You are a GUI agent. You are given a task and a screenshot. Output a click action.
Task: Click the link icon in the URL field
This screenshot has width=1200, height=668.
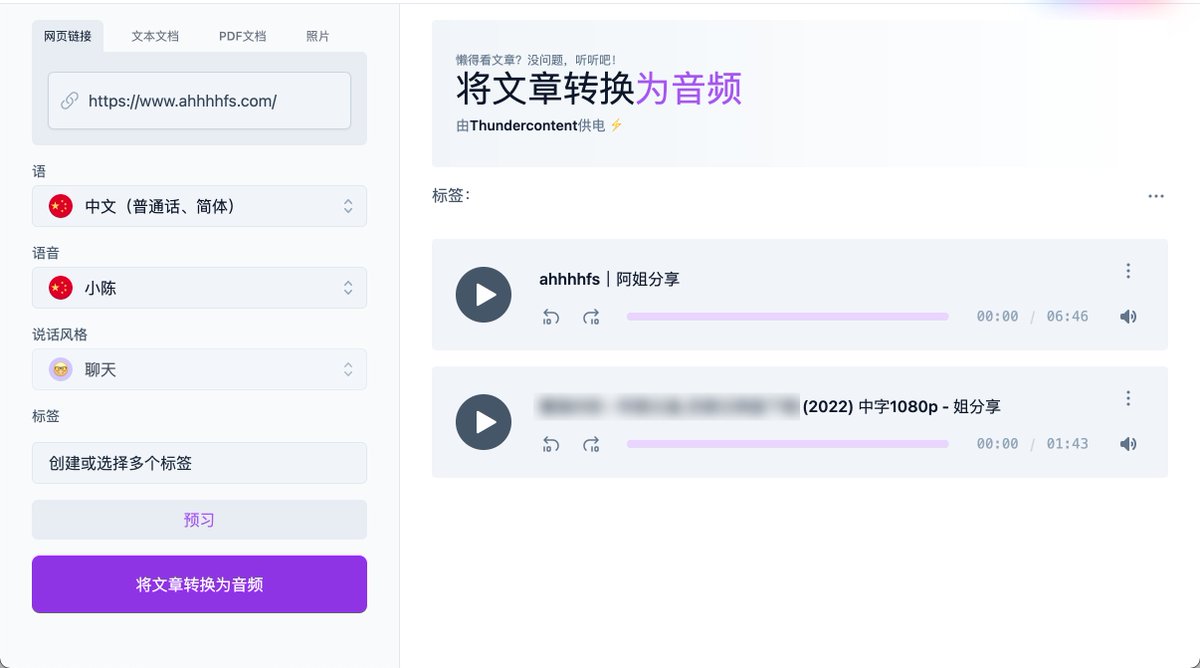(68, 100)
